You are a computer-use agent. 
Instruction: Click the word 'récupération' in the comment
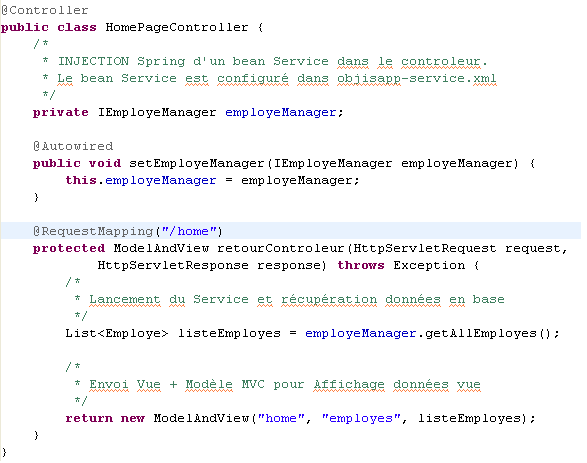(329, 299)
